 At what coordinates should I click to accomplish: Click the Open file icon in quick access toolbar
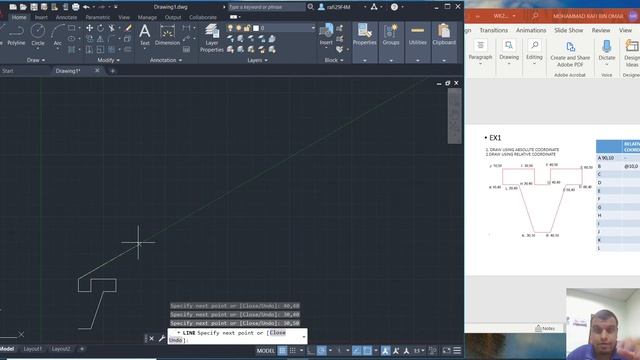[x=23, y=7]
